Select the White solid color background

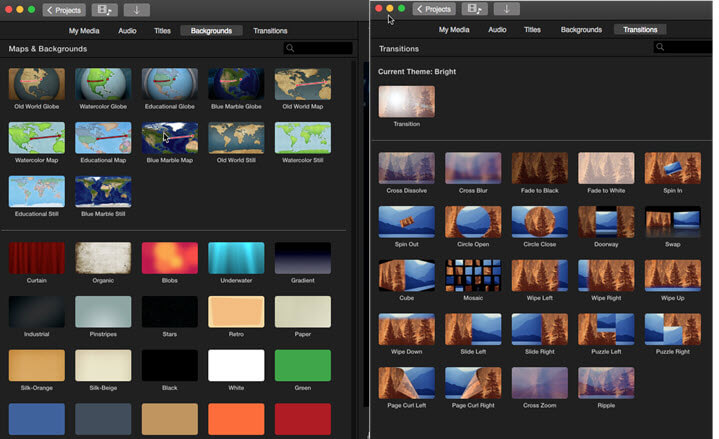[236, 364]
